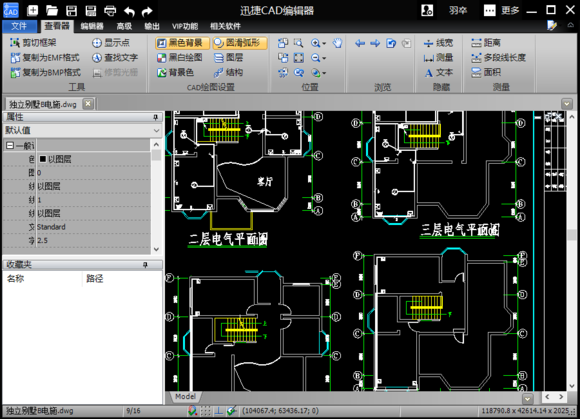The height and width of the screenshot is (419, 580).
Task: Click the 查找文字 find text tool
Action: [x=115, y=58]
